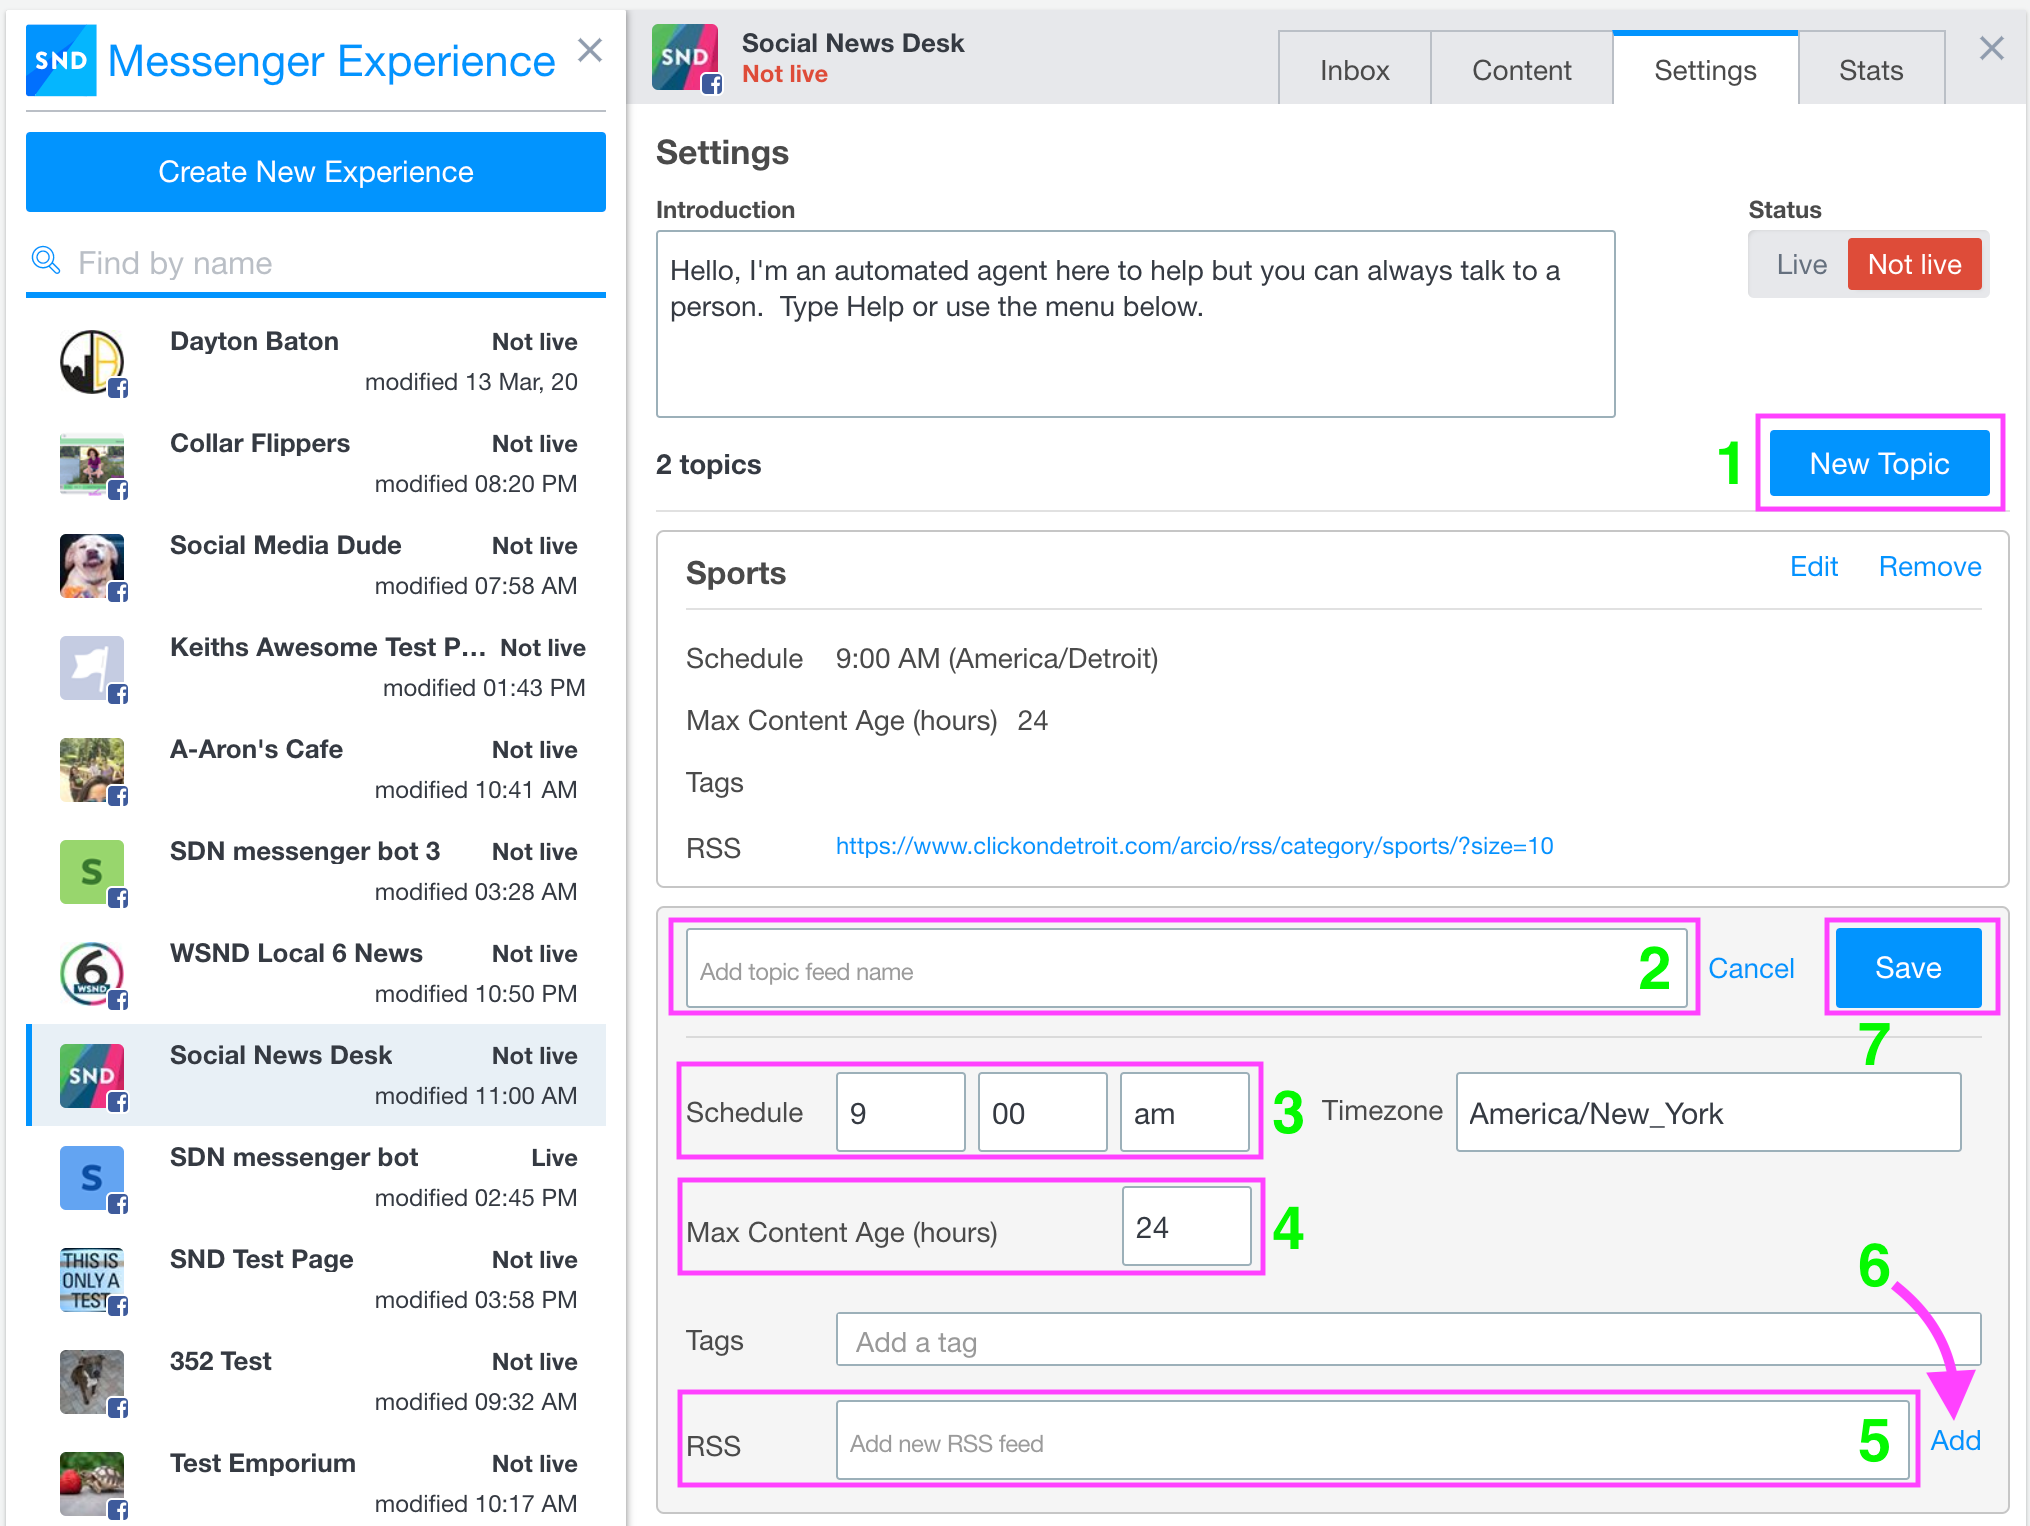The height and width of the screenshot is (1526, 2030).
Task: Click Remove on the Sports topic
Action: coord(1929,567)
